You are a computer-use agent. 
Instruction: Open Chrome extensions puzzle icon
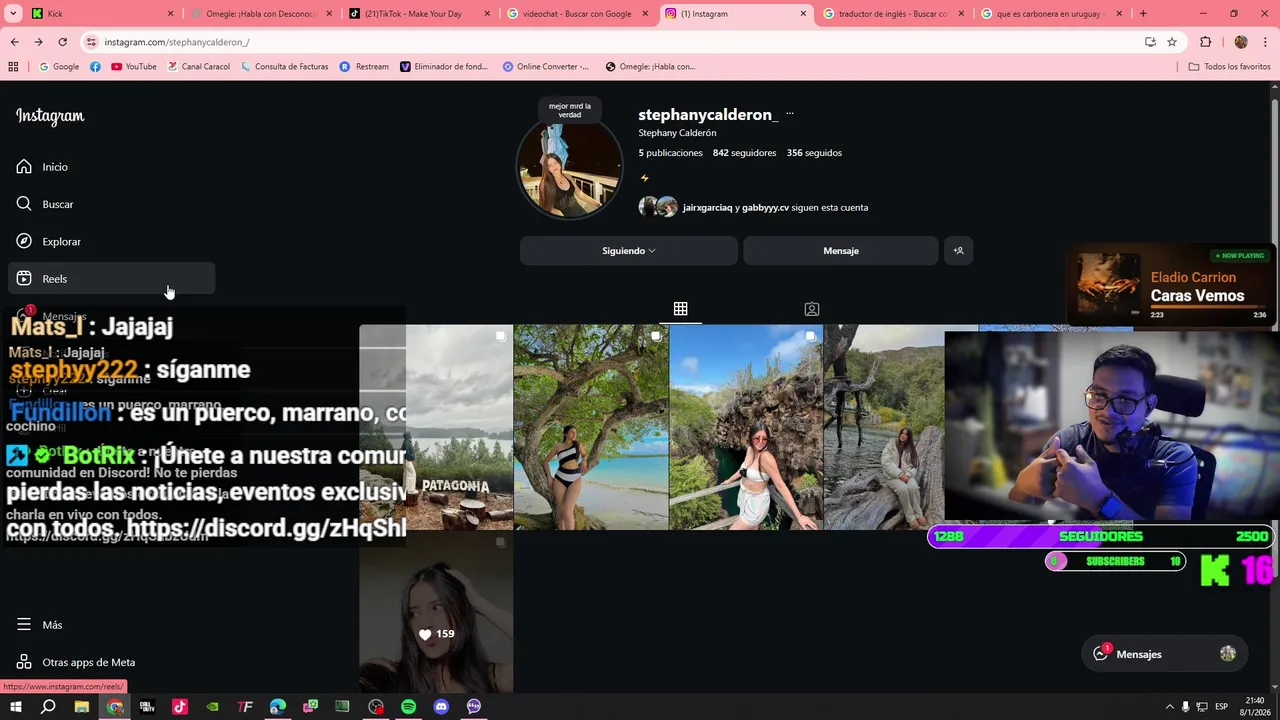click(x=1205, y=42)
